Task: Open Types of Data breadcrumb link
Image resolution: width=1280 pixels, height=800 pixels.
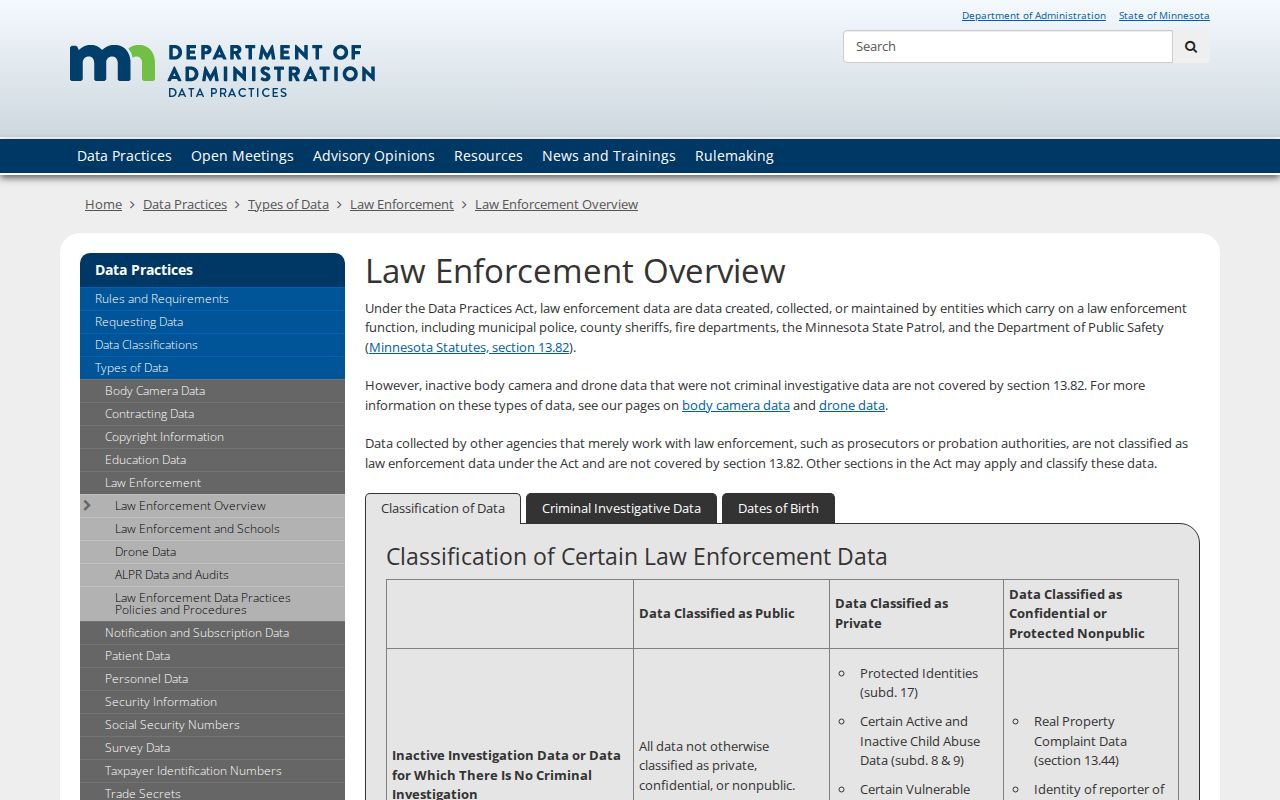Action: click(x=288, y=204)
